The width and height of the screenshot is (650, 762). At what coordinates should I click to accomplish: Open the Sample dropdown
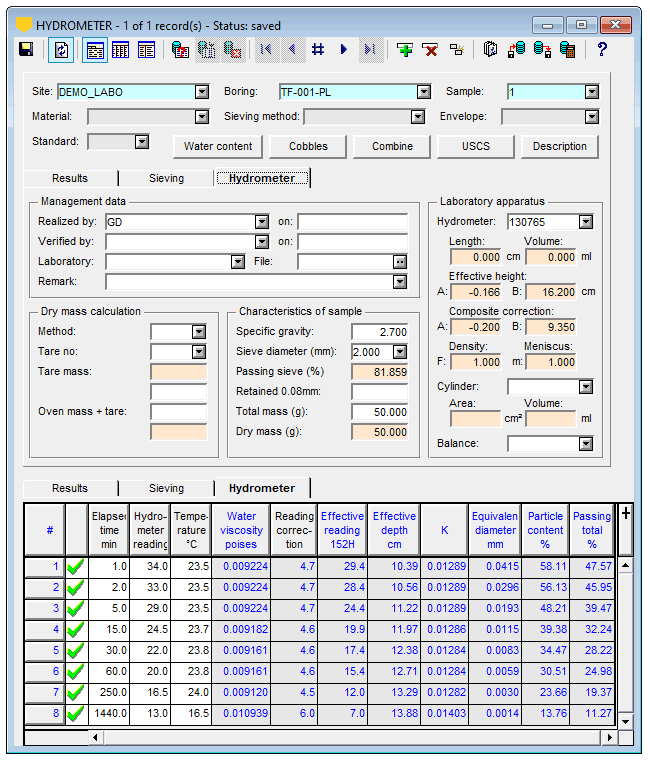(591, 92)
